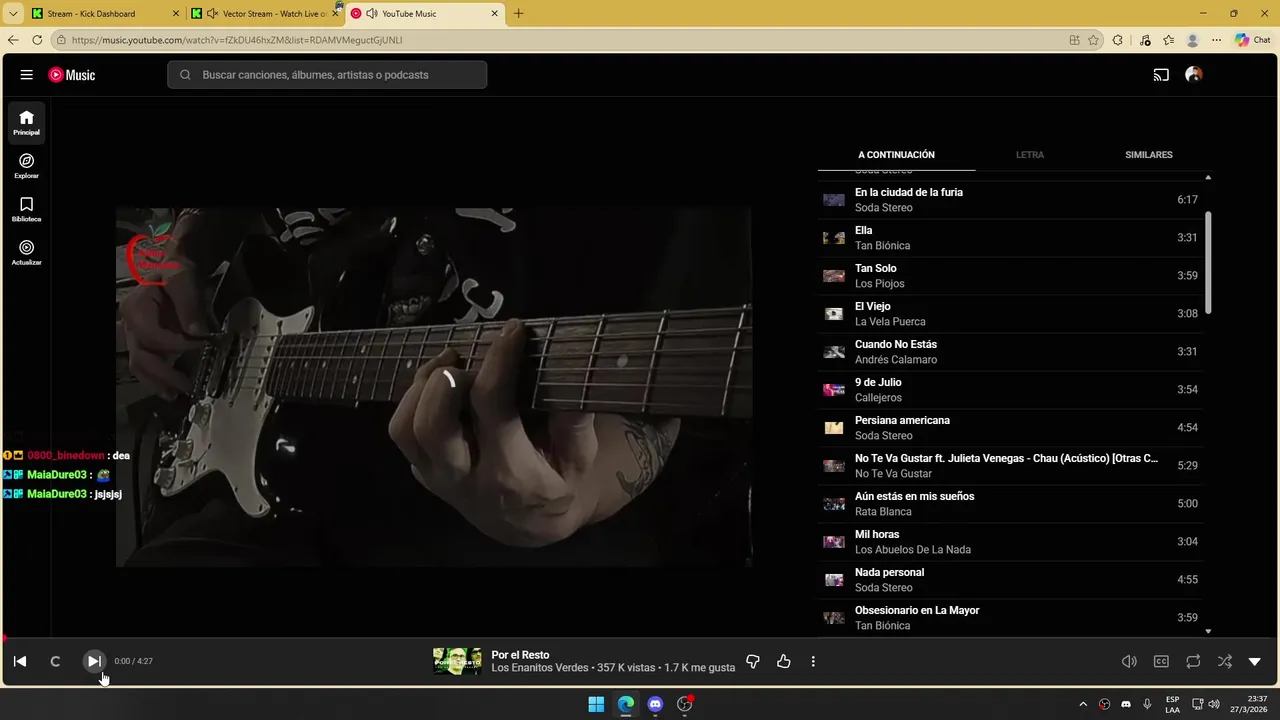Screen dimensions: 1280x720
Task: Open the Windows Start menu
Action: coord(596,704)
